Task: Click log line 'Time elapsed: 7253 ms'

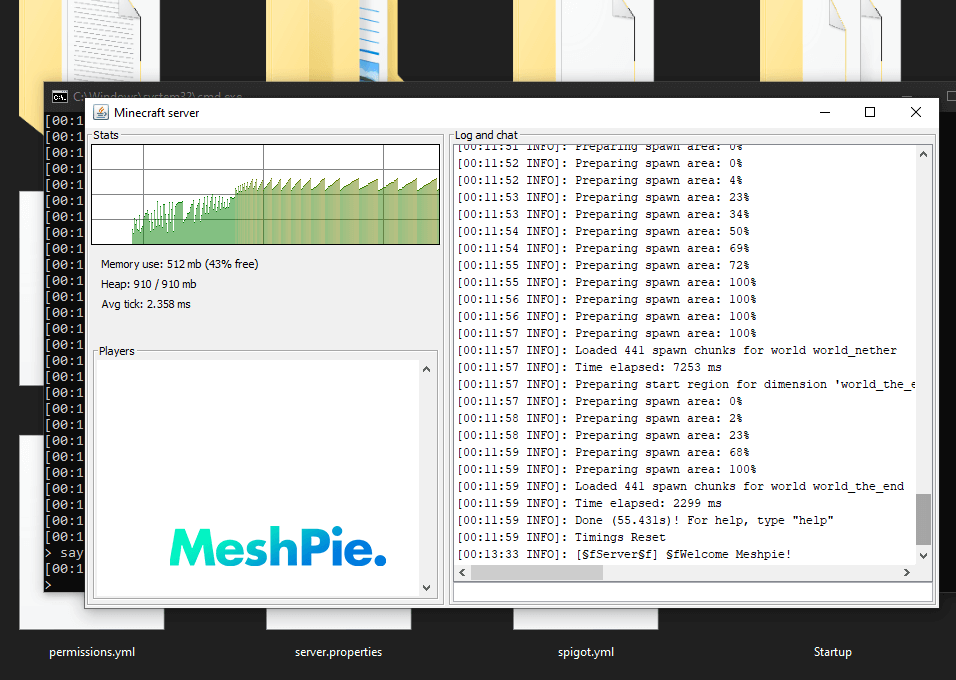Action: coord(589,368)
